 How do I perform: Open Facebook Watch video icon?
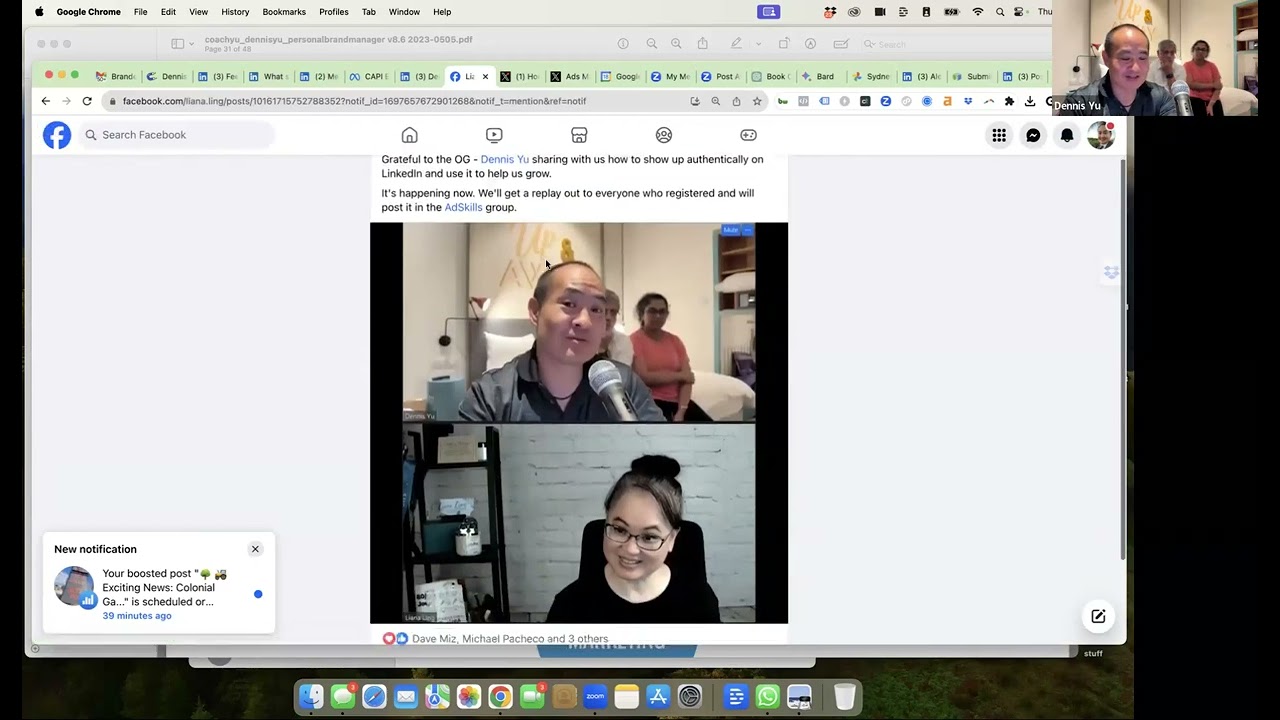494,135
